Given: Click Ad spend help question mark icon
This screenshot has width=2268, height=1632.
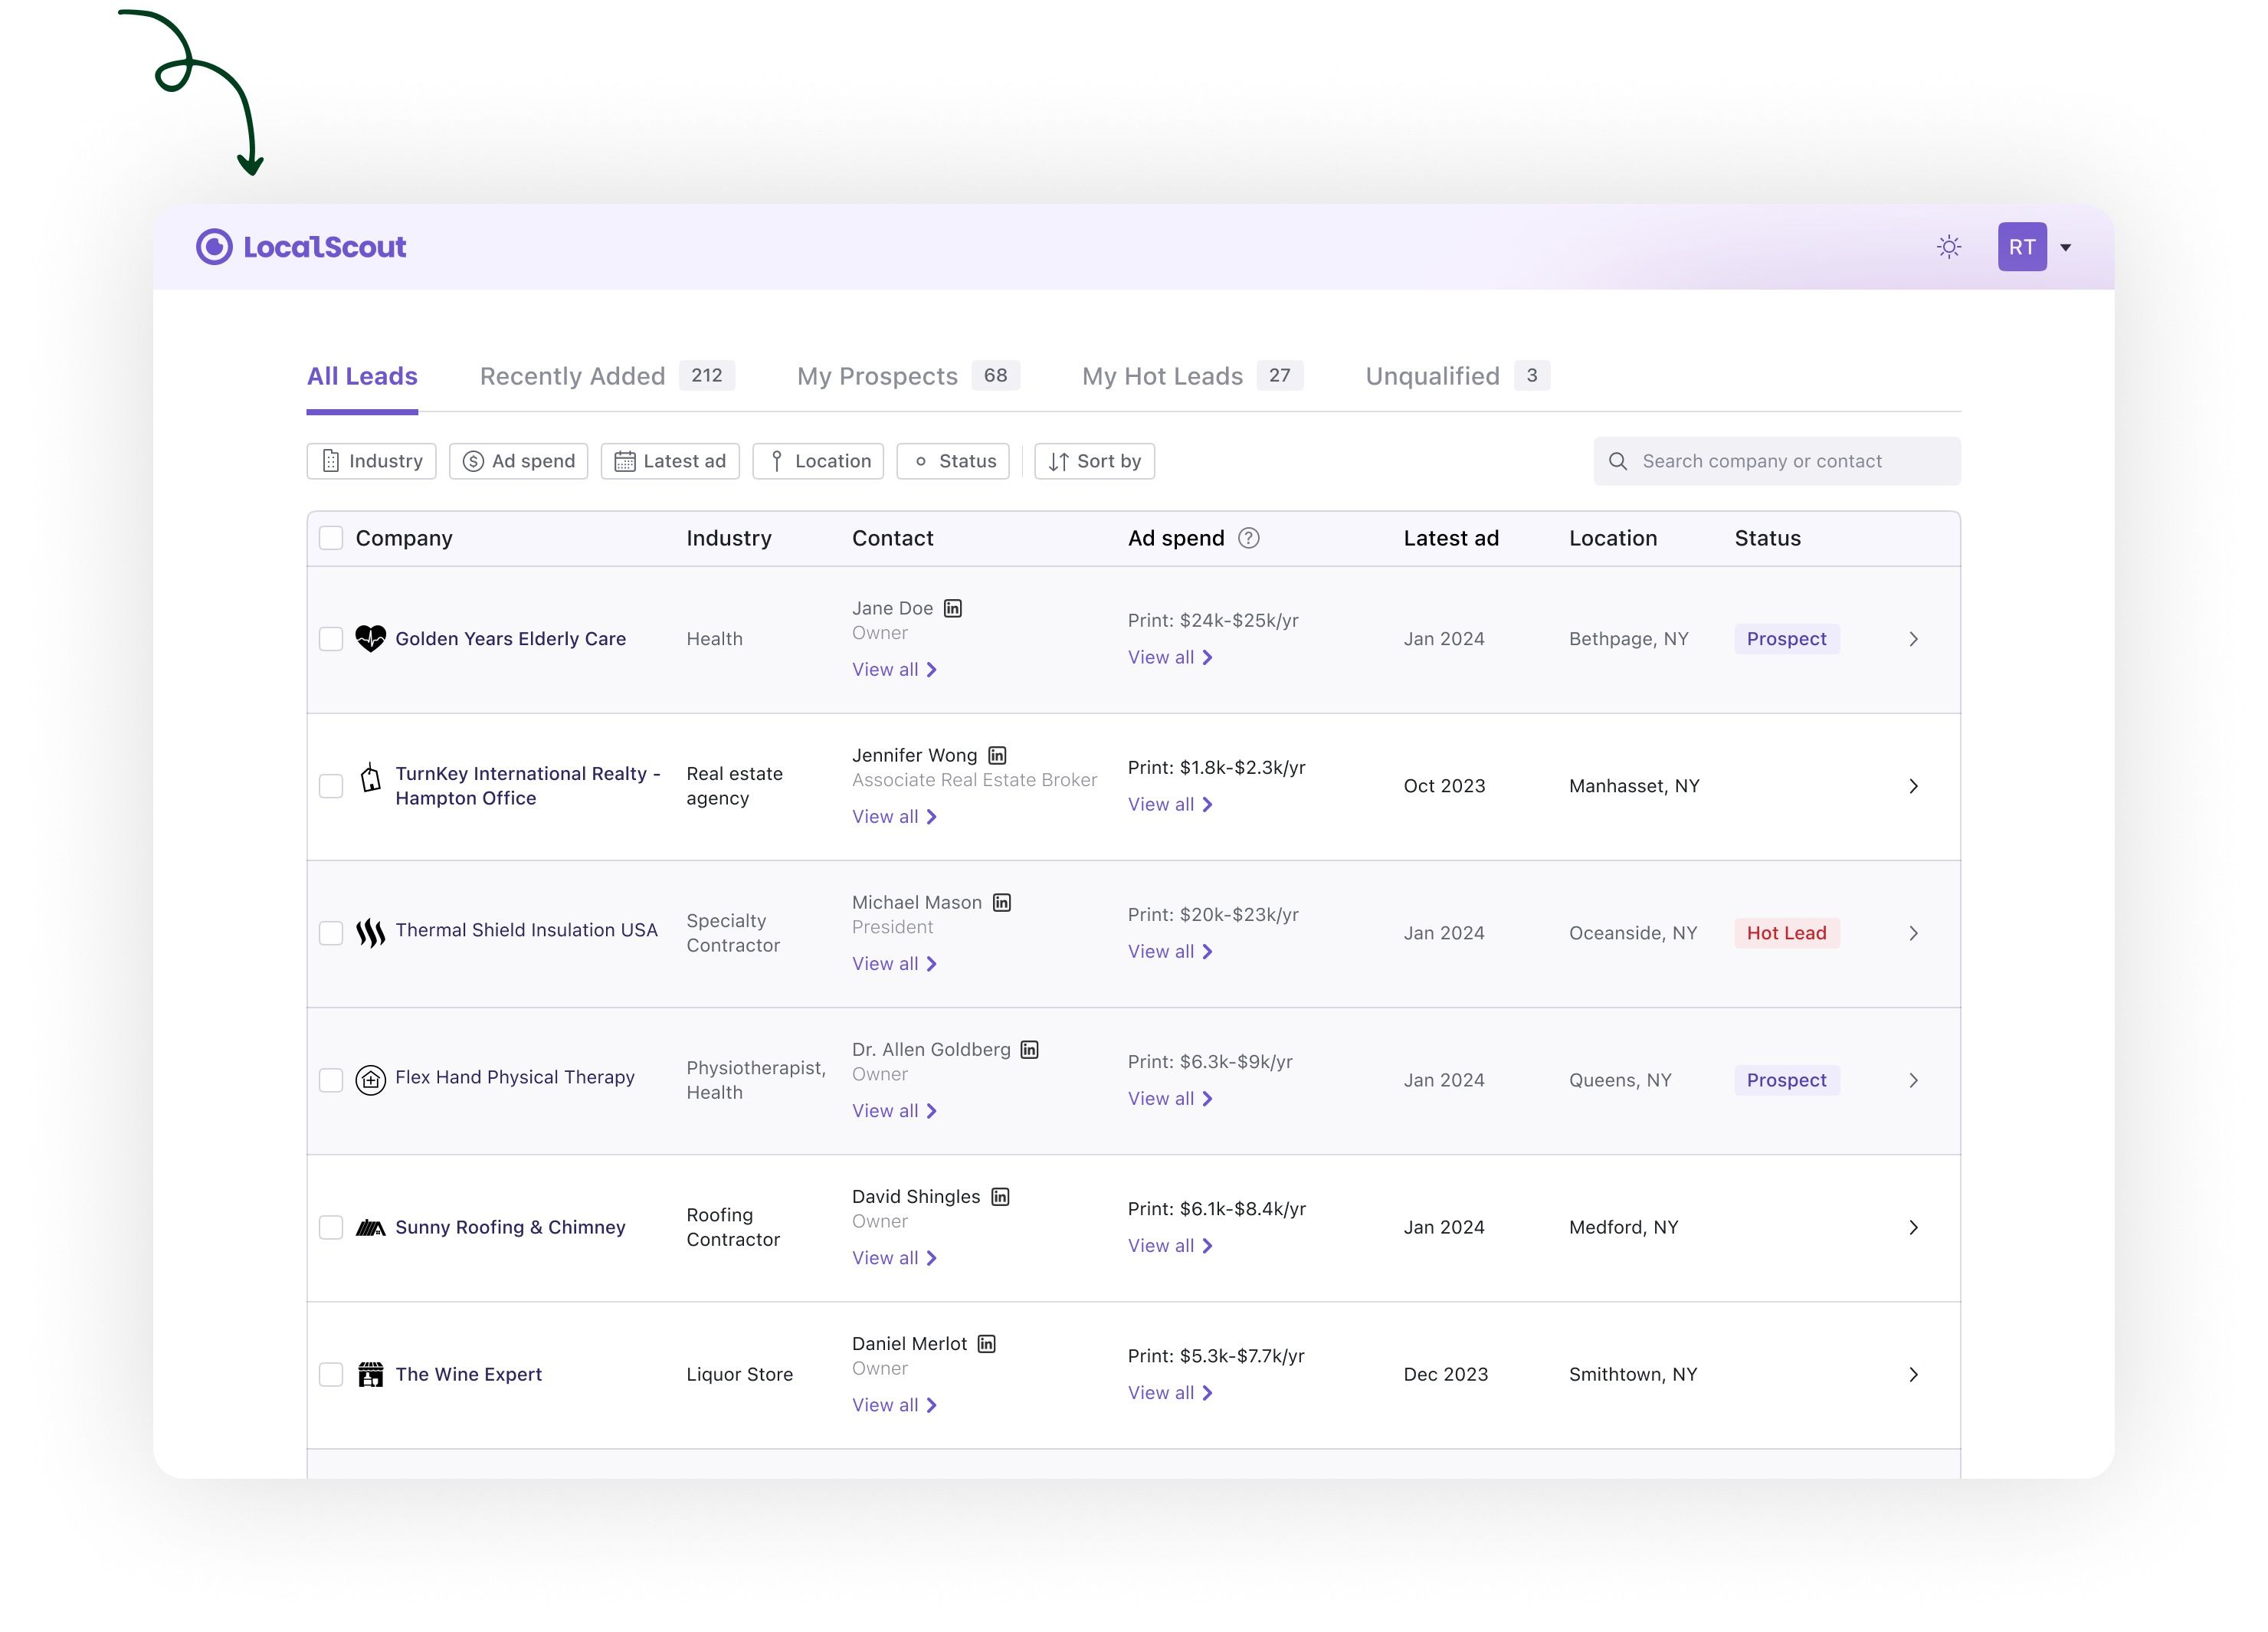Looking at the screenshot, I should (x=1248, y=538).
